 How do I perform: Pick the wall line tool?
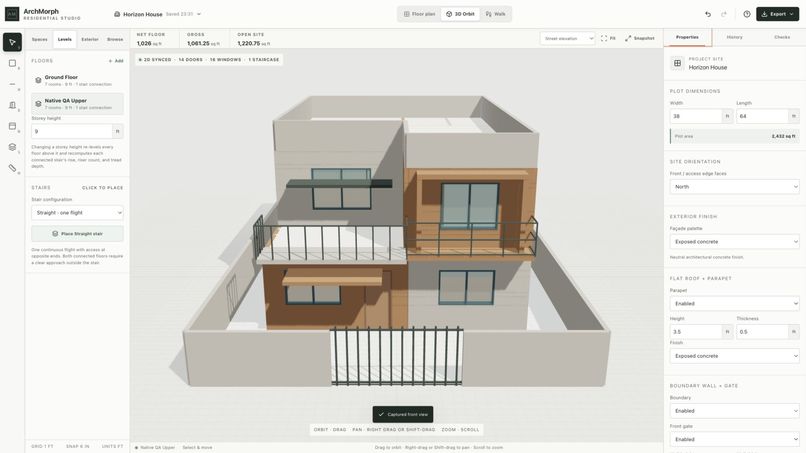pos(12,84)
